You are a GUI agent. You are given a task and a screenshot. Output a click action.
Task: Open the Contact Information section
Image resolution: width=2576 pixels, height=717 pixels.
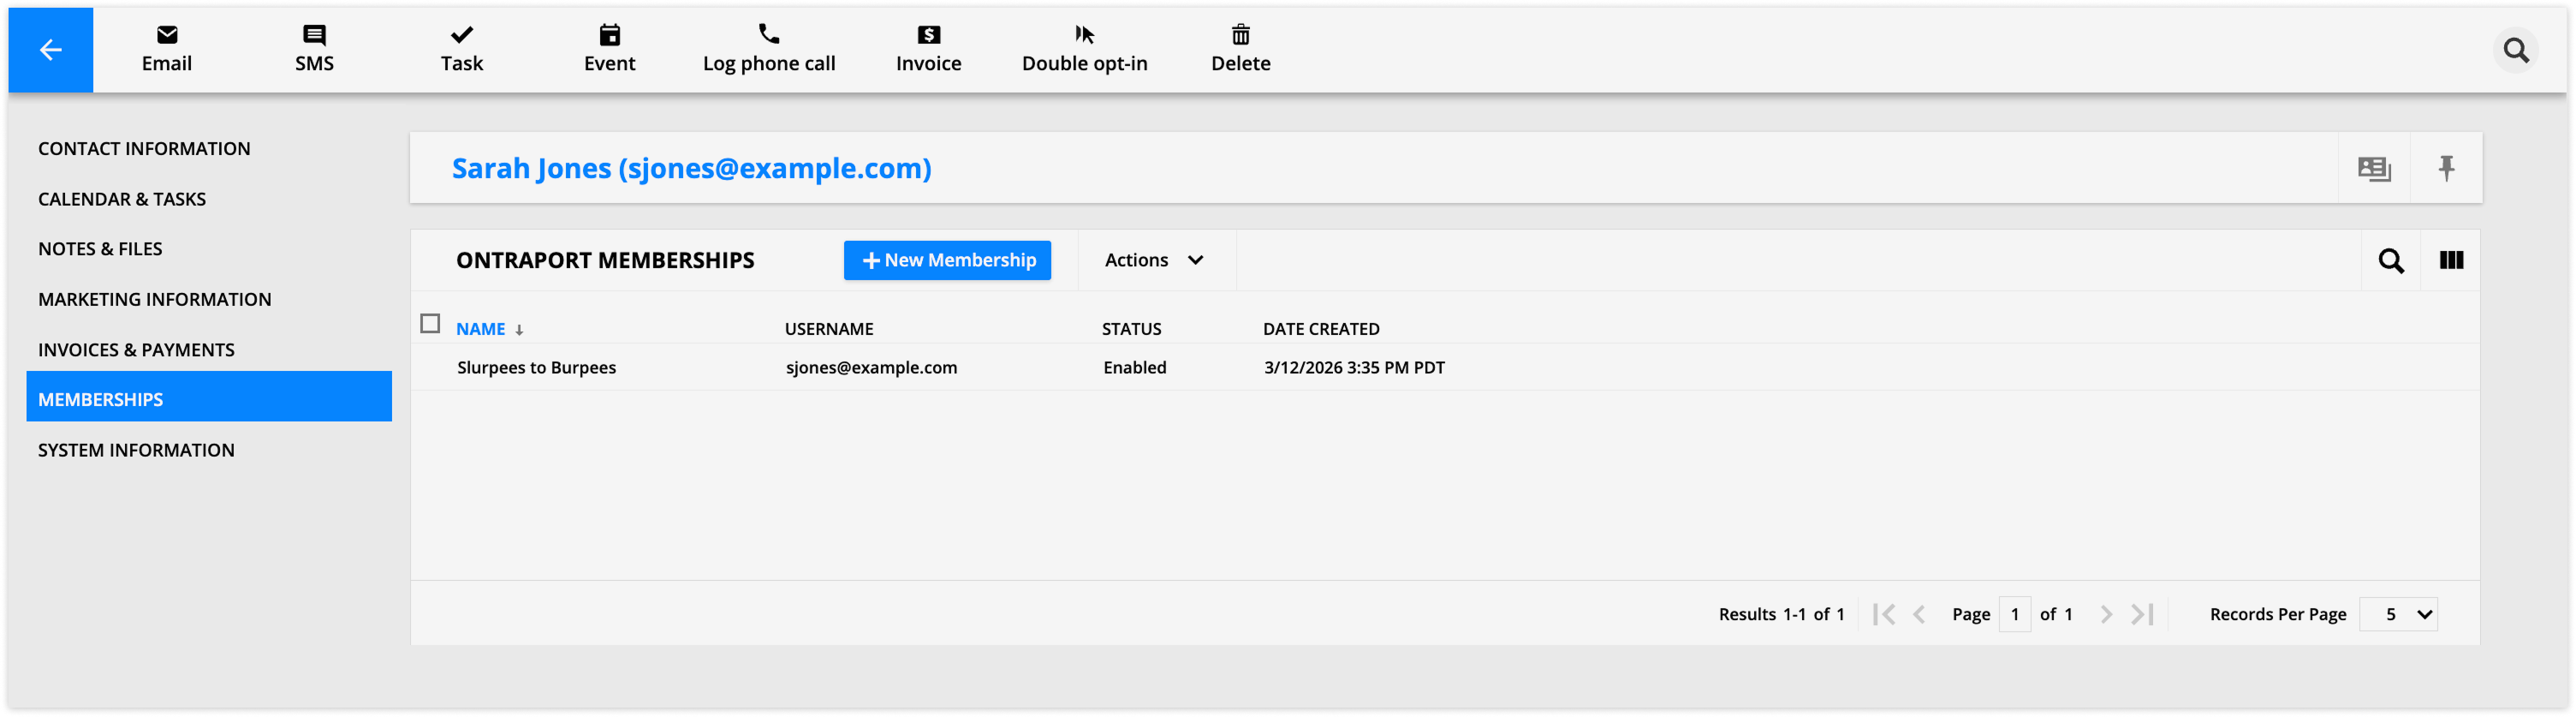(x=144, y=149)
